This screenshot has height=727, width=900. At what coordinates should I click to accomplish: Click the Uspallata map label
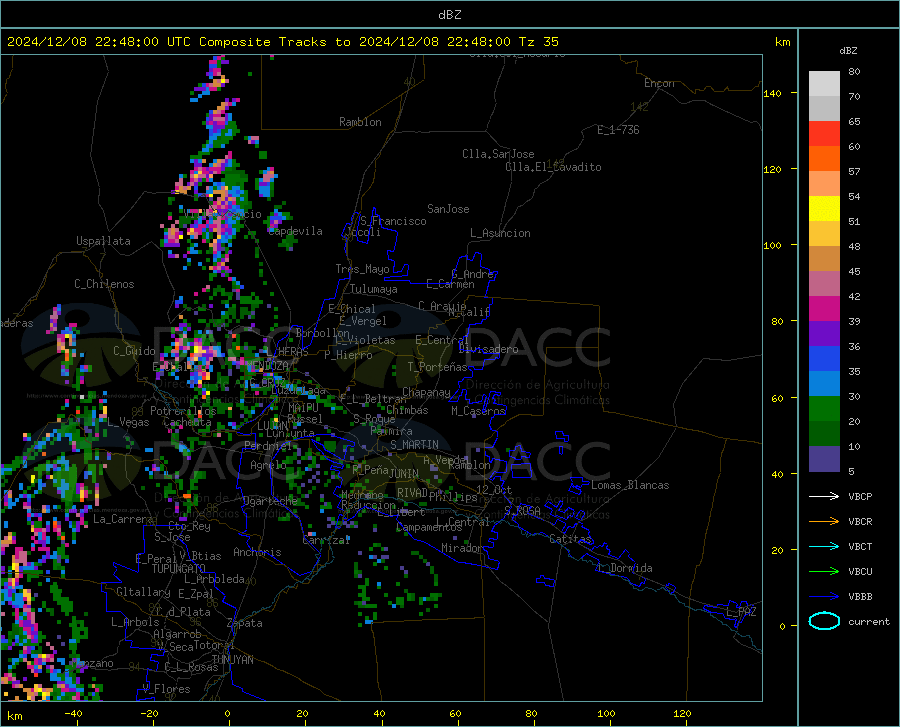[x=103, y=241]
